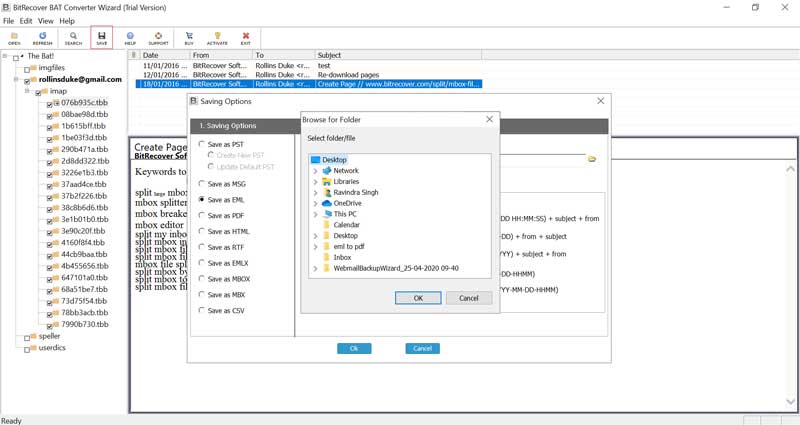
Task: Click Cancel in Browse for Folder
Action: 468,298
